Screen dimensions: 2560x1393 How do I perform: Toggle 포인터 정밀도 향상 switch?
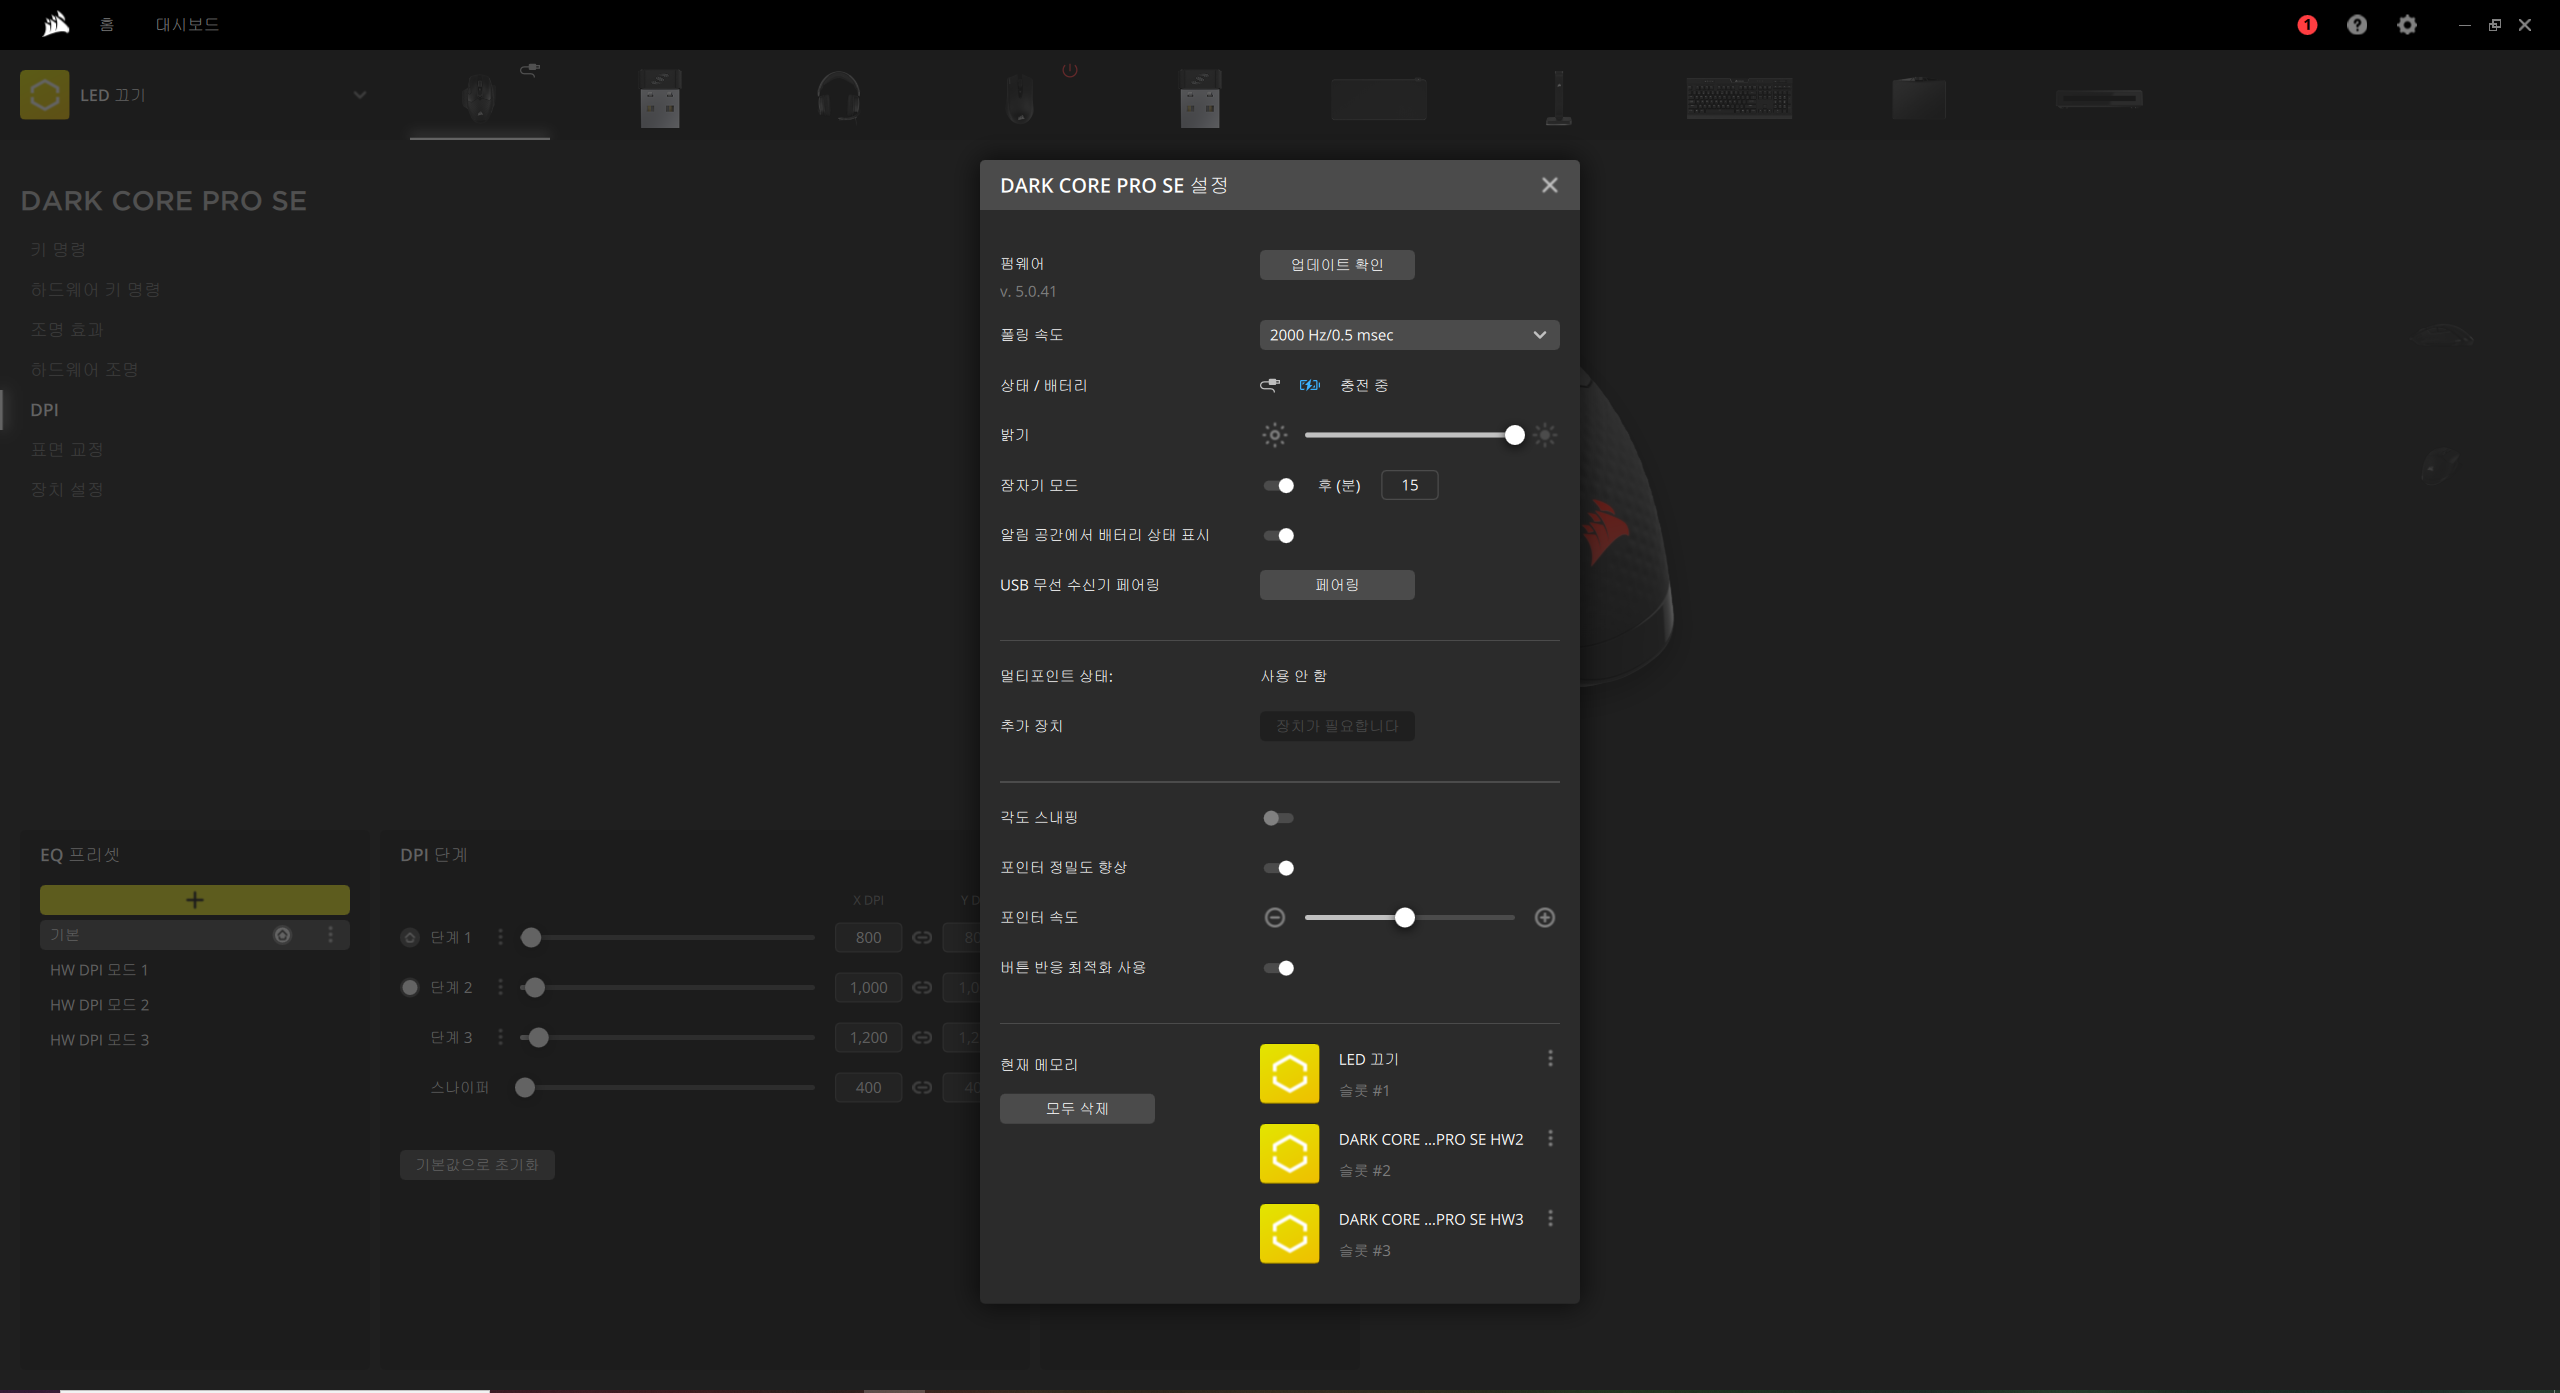[1279, 868]
